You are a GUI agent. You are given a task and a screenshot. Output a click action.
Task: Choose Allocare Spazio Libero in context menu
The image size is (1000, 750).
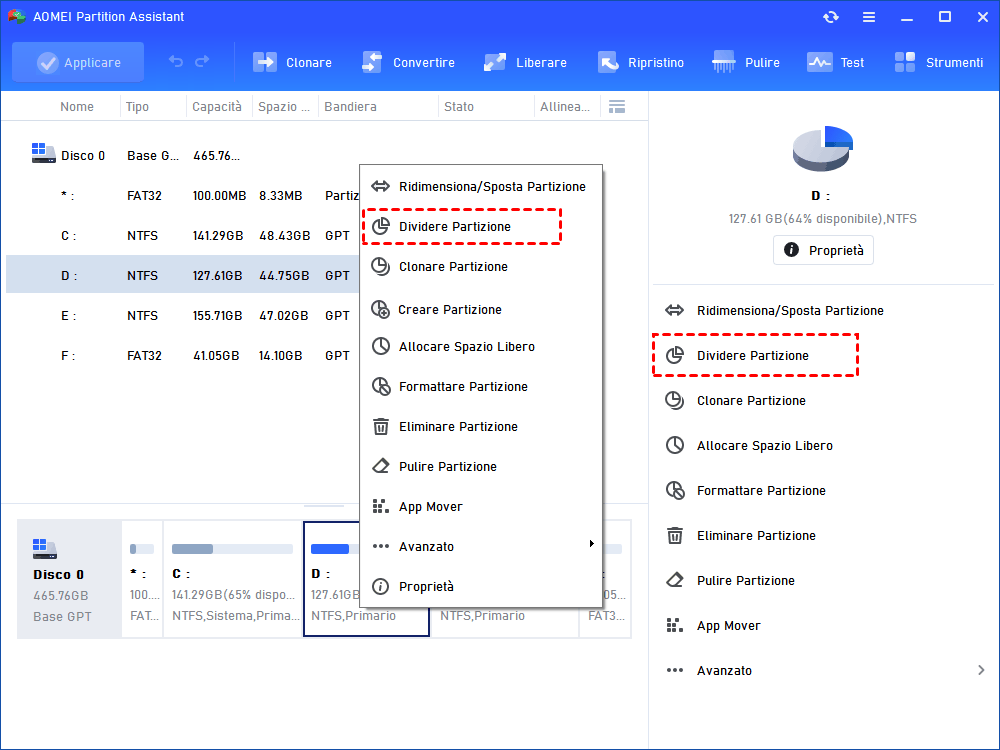coord(481,346)
